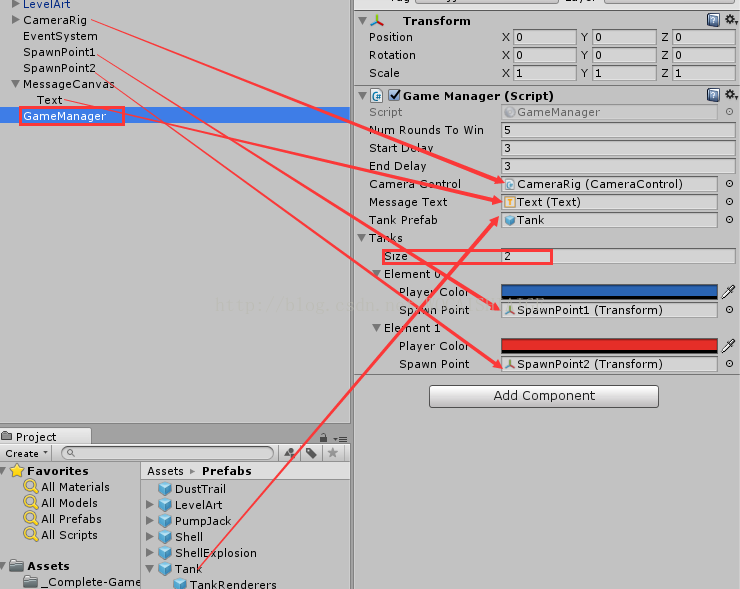
Task: Click the Search by Label tag icon
Action: coord(311,453)
